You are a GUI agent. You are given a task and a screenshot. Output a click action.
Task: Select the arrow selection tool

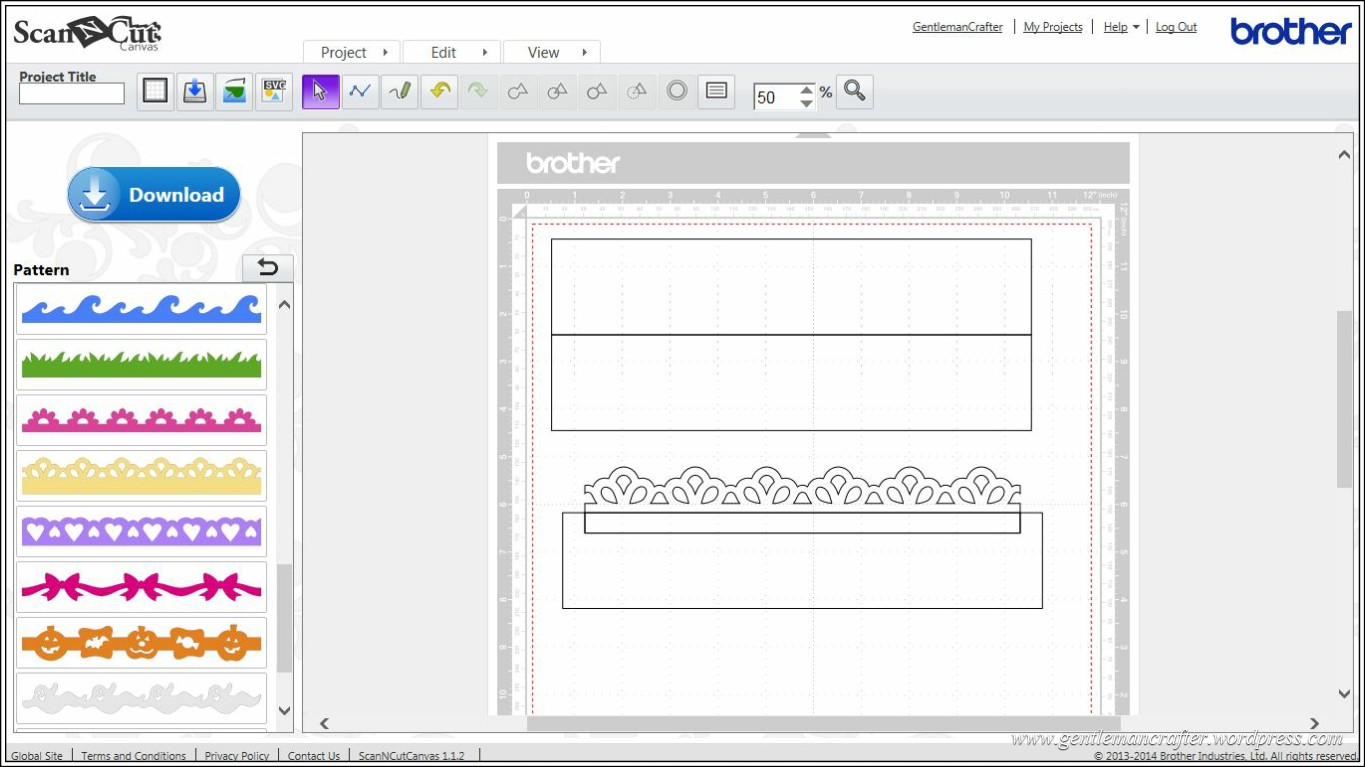320,91
